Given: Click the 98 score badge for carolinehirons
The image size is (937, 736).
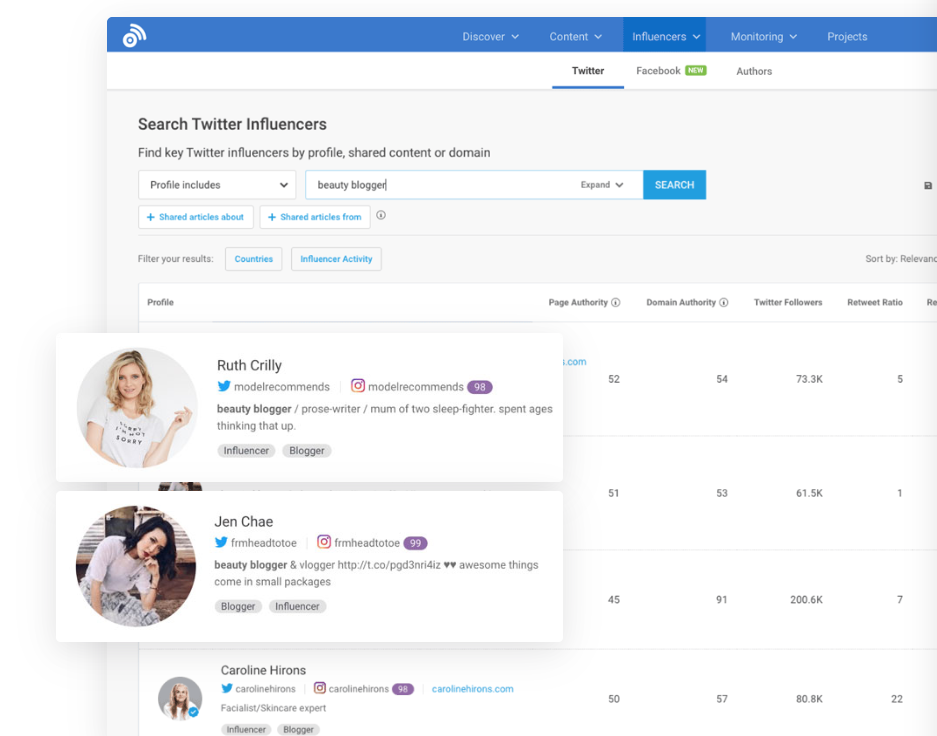Looking at the screenshot, I should (x=403, y=689).
